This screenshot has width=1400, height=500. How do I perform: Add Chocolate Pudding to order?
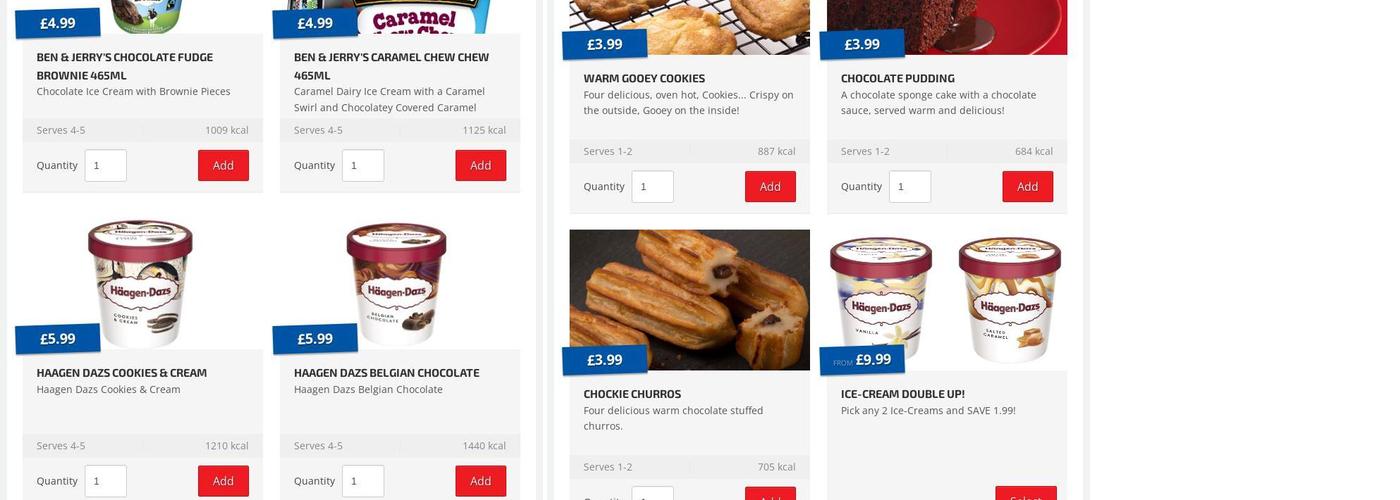pos(1028,186)
